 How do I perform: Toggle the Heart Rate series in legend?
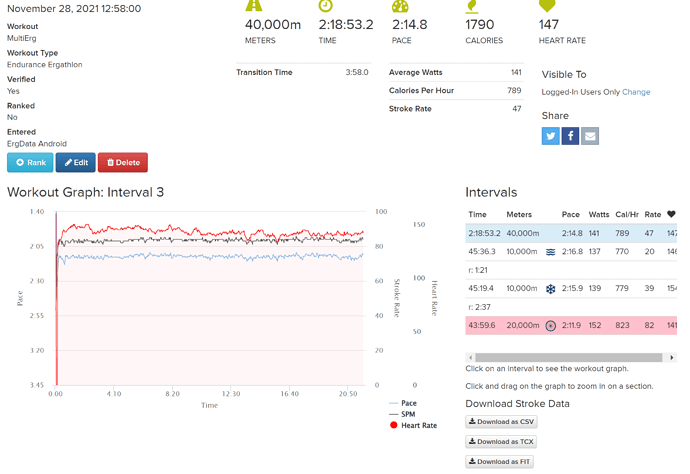[x=413, y=425]
